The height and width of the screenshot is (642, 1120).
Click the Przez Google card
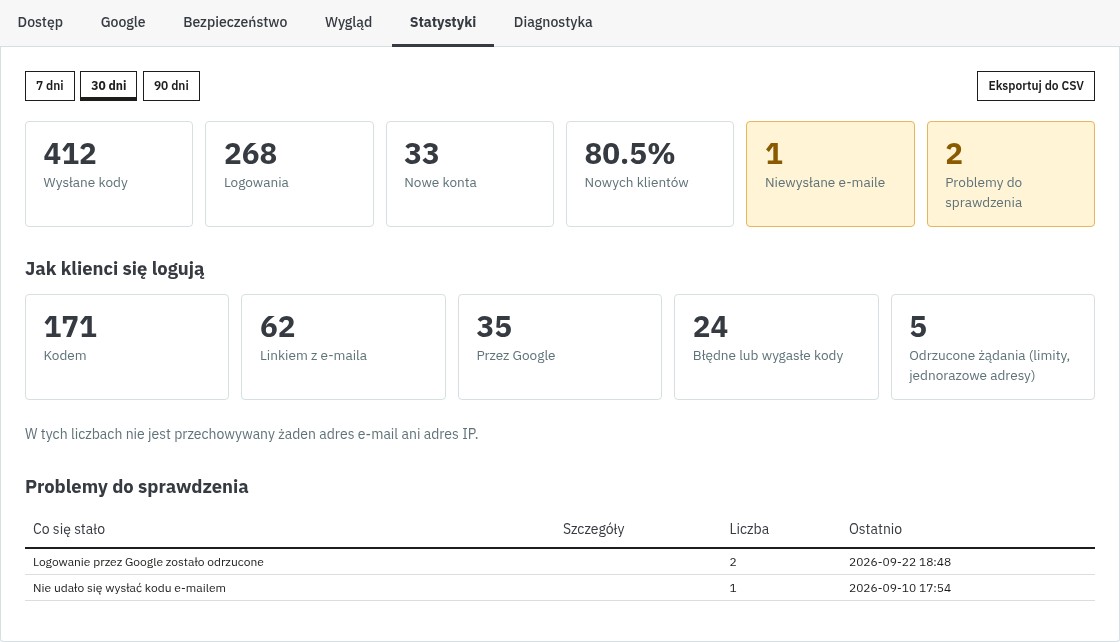coord(560,347)
